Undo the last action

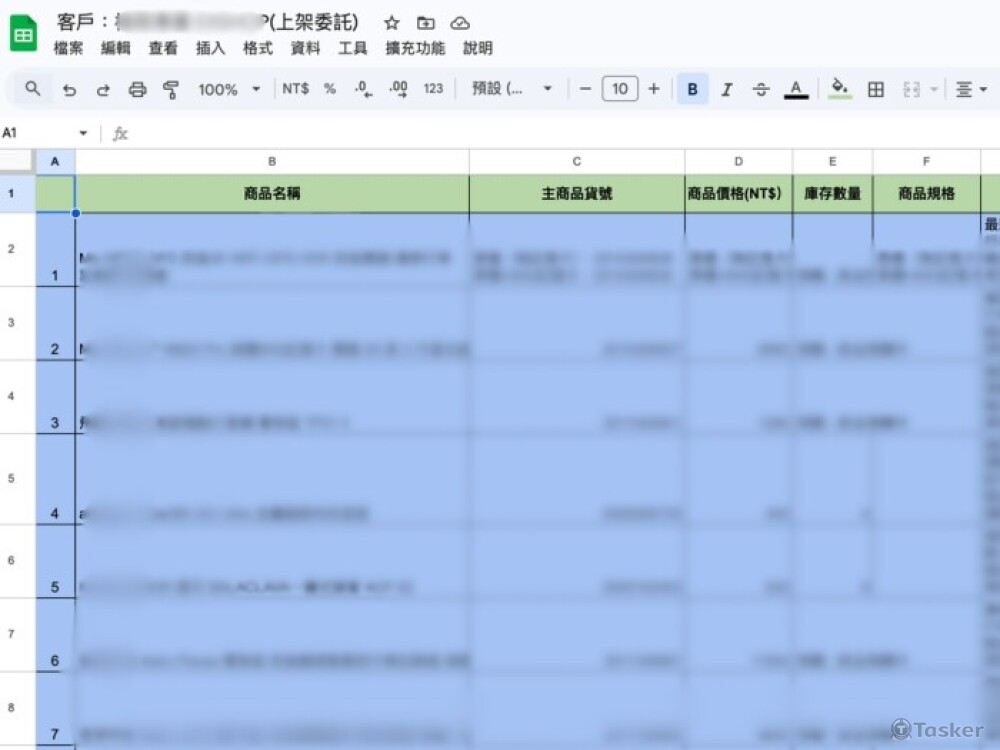click(x=68, y=89)
